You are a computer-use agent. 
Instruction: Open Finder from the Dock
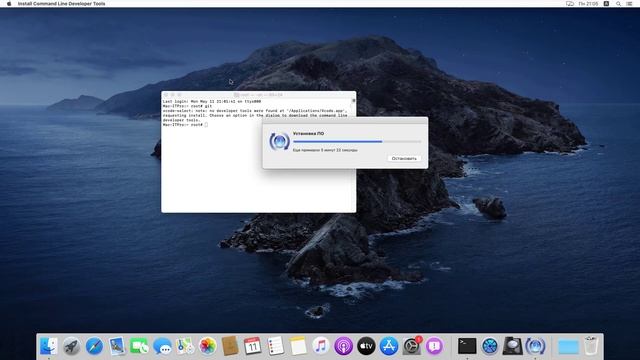point(49,346)
